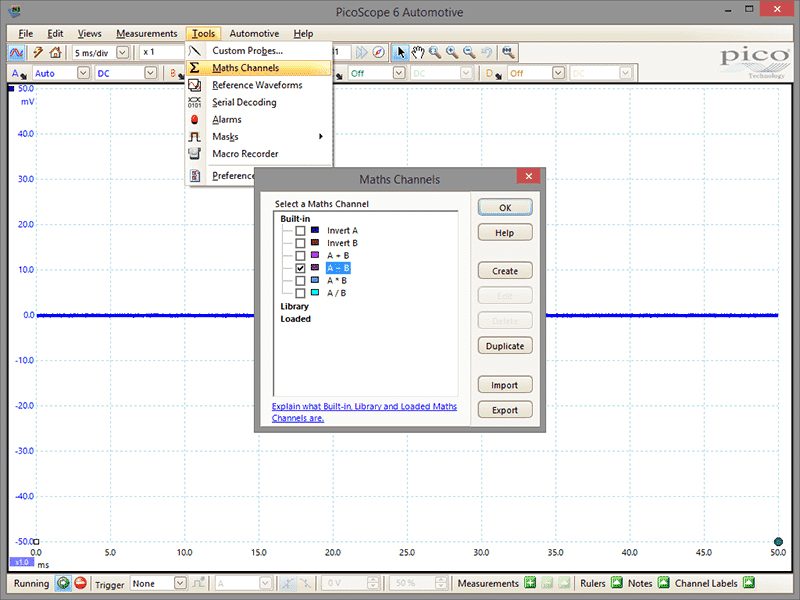
Task: Enable the Invert A maths channel
Action: pyautogui.click(x=300, y=231)
